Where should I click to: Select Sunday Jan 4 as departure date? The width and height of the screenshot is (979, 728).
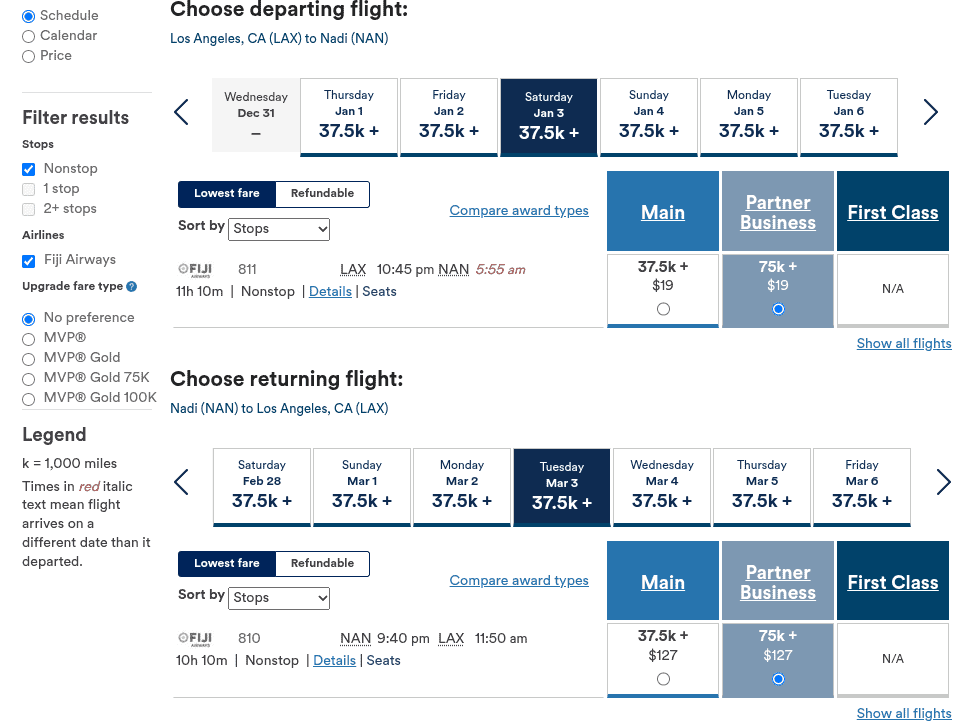click(648, 117)
